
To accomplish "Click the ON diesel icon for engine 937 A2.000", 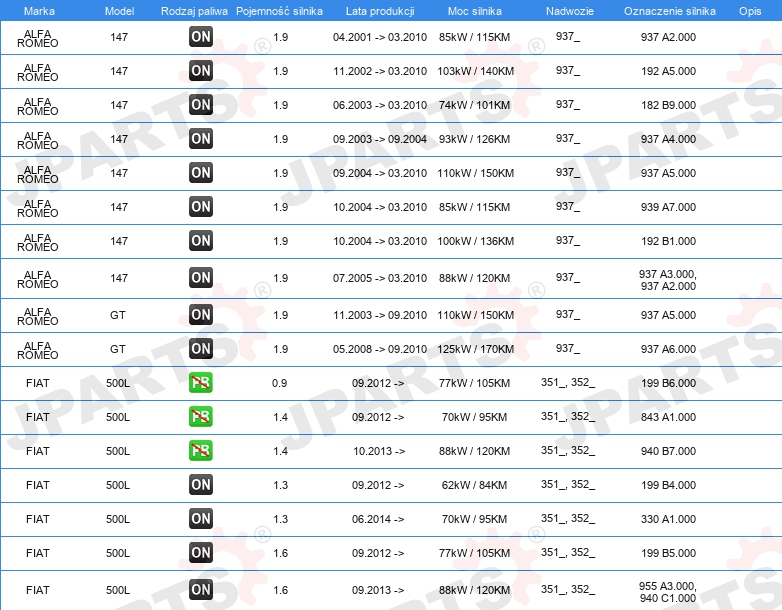I will (x=201, y=37).
